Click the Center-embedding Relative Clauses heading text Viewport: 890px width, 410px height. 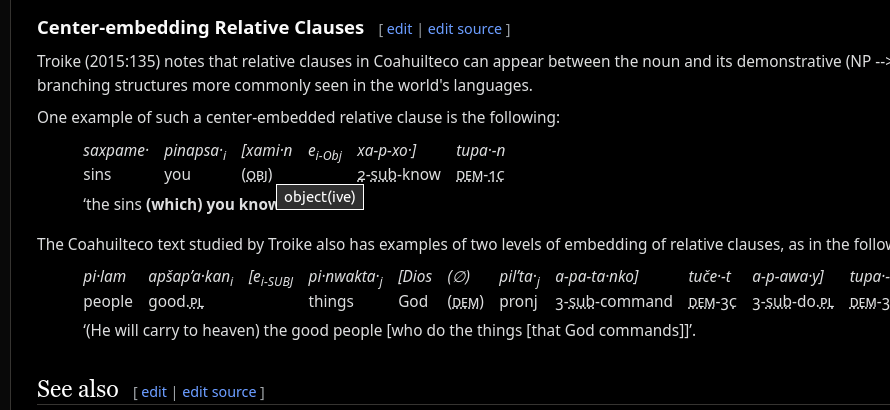pos(200,27)
